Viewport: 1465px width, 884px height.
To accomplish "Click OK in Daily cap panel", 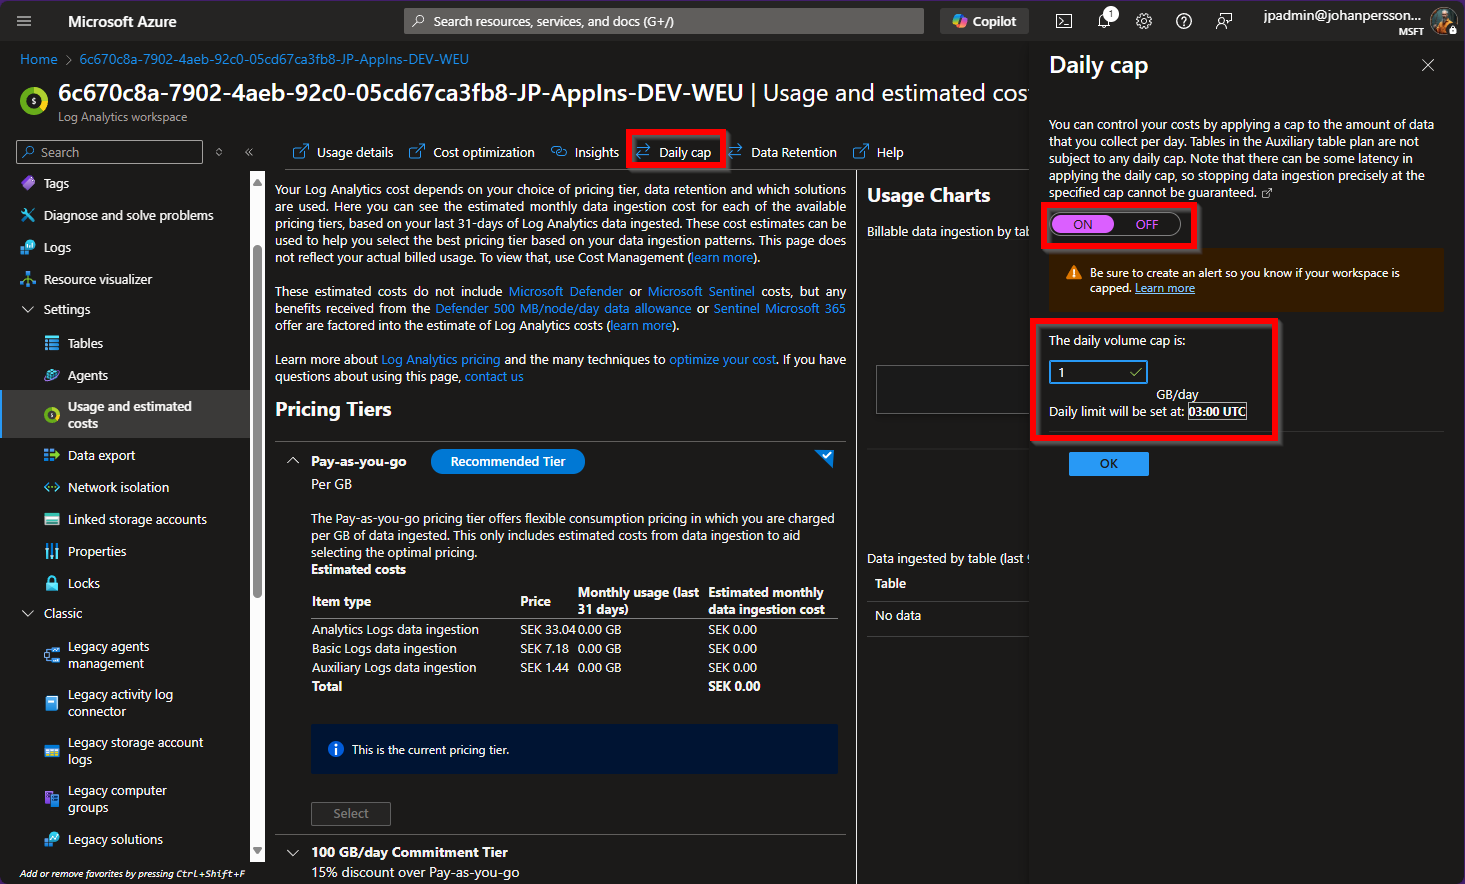I will pyautogui.click(x=1109, y=464).
